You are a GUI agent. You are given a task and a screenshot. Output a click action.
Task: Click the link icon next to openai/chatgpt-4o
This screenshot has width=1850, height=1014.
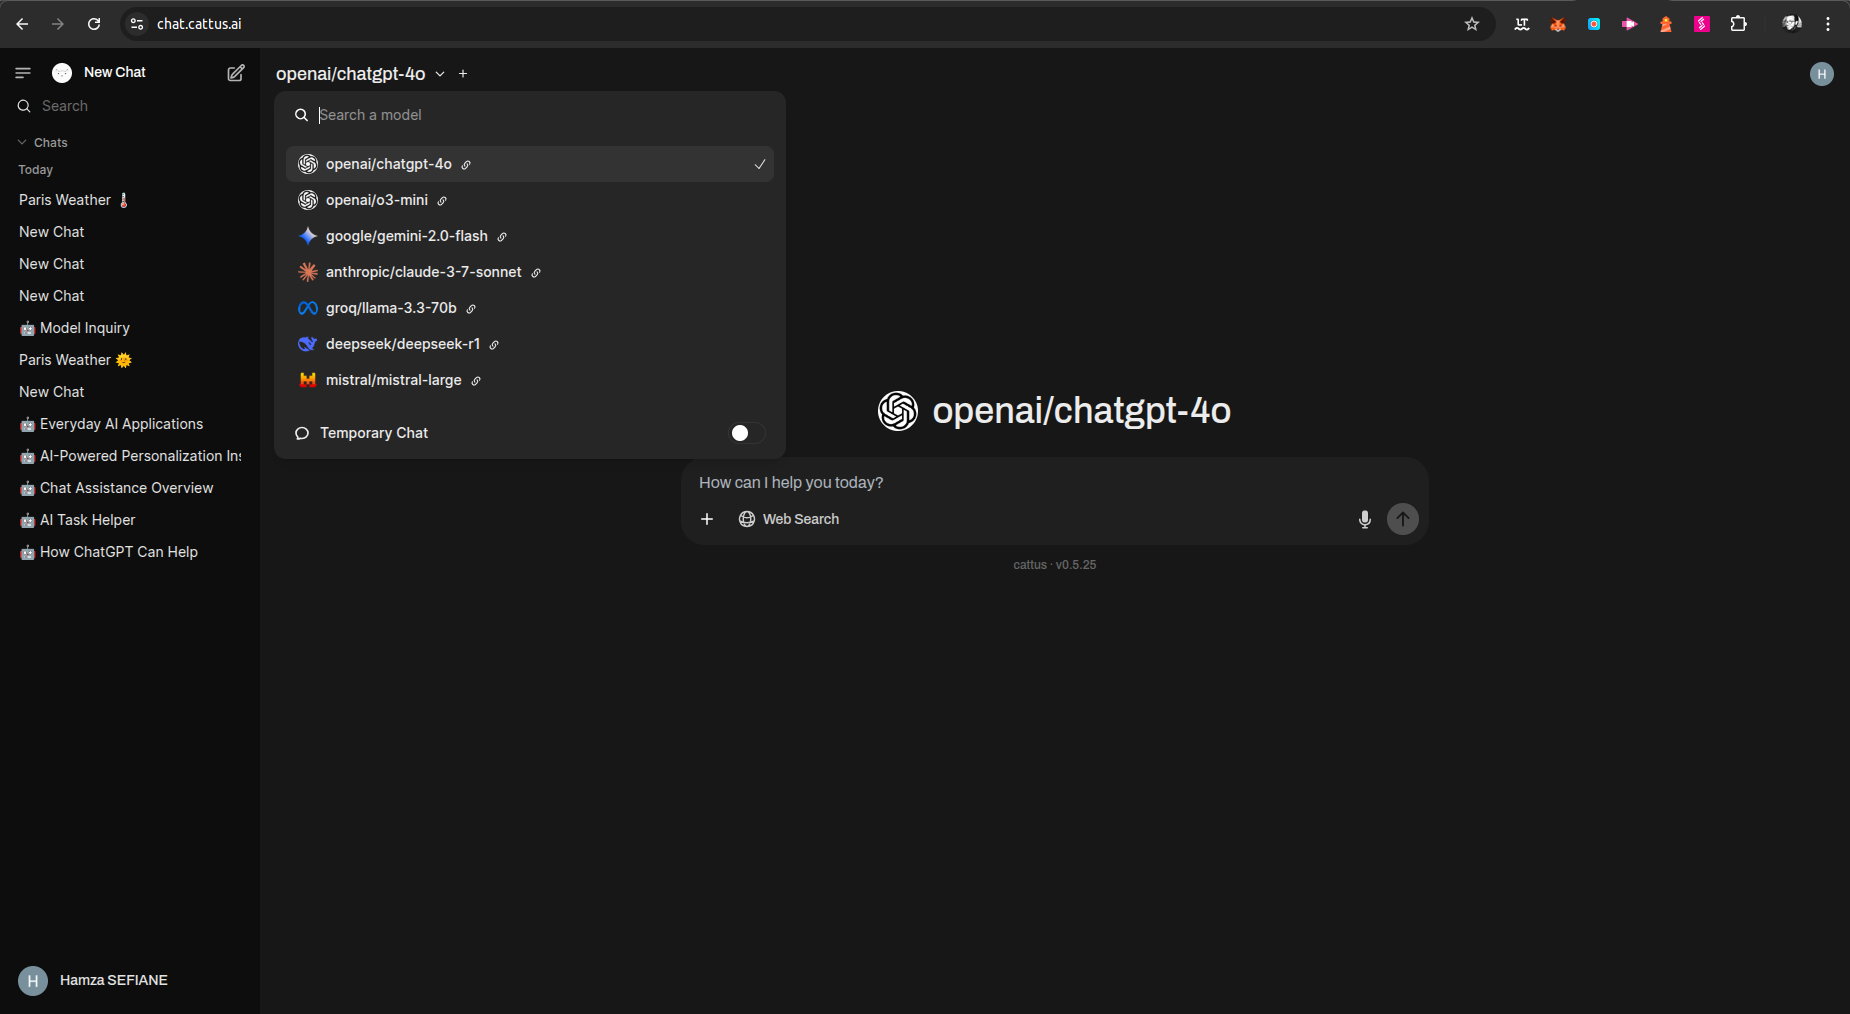click(466, 165)
